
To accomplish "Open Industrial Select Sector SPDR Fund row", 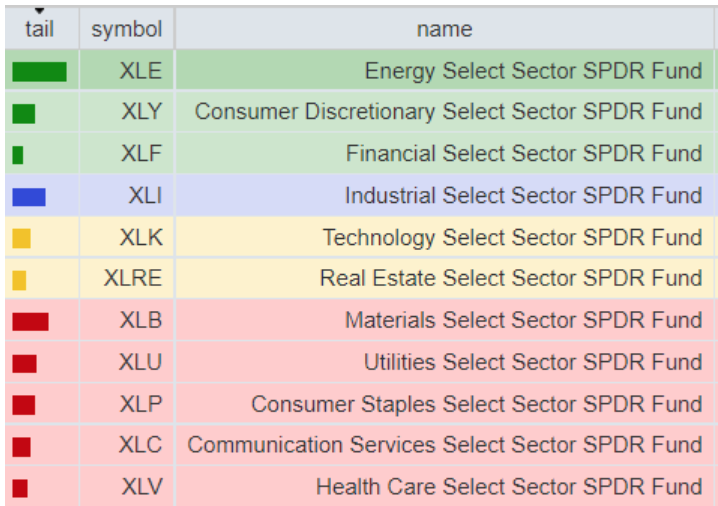I will 523,196.
